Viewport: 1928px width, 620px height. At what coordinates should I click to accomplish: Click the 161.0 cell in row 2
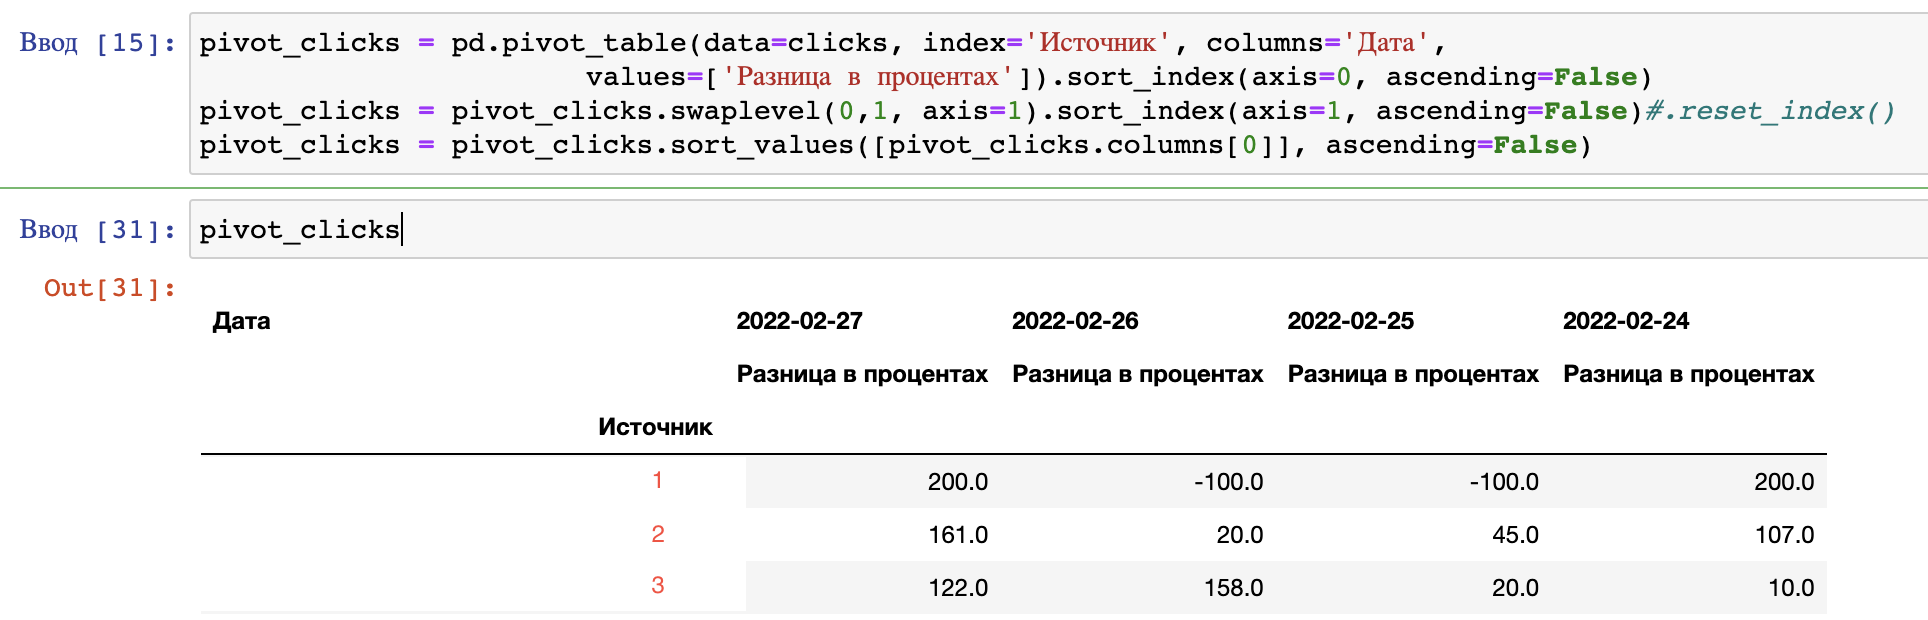tap(958, 535)
